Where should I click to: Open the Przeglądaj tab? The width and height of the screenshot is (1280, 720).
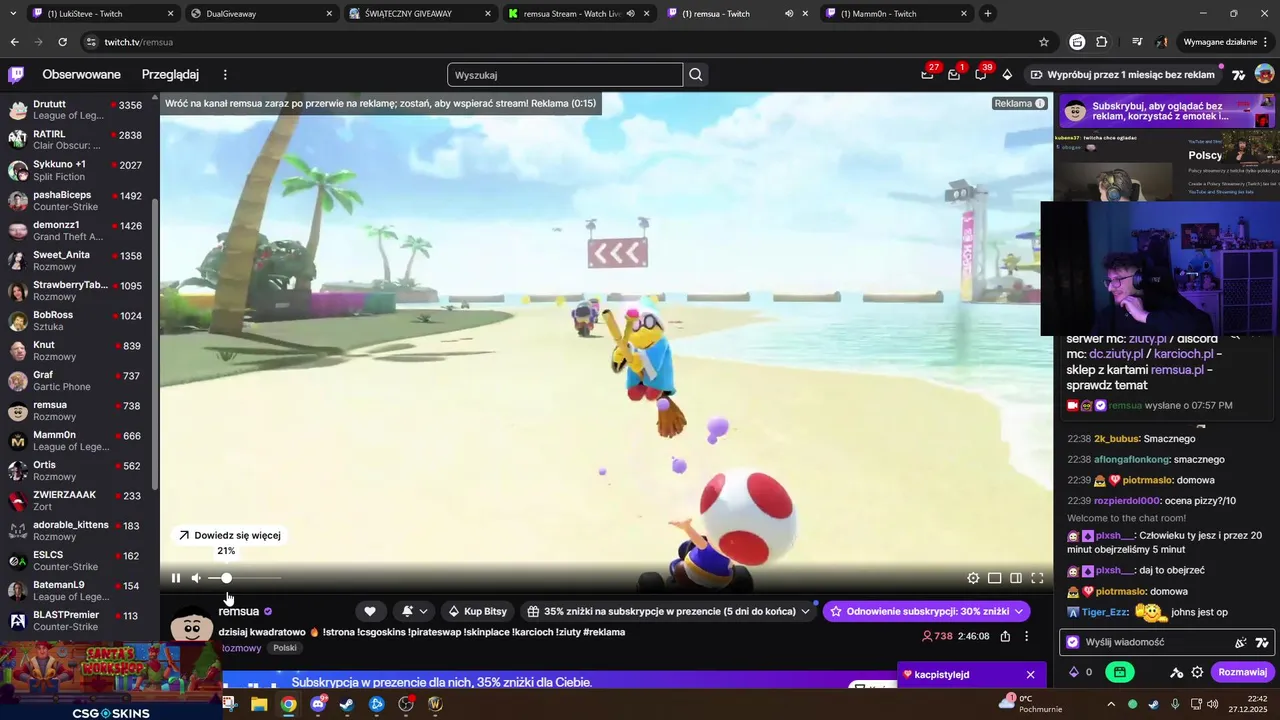point(170,74)
